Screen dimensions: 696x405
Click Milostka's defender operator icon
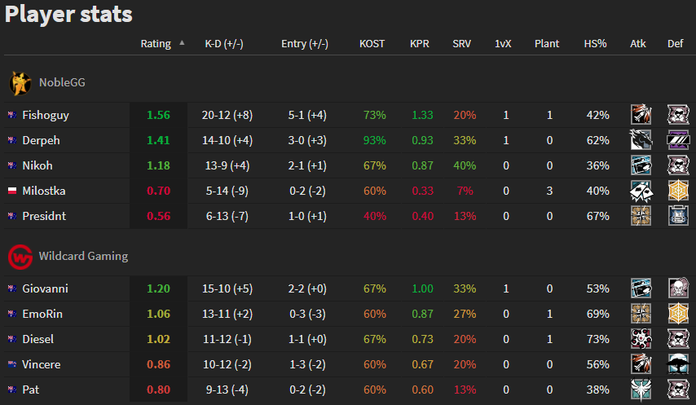678,191
